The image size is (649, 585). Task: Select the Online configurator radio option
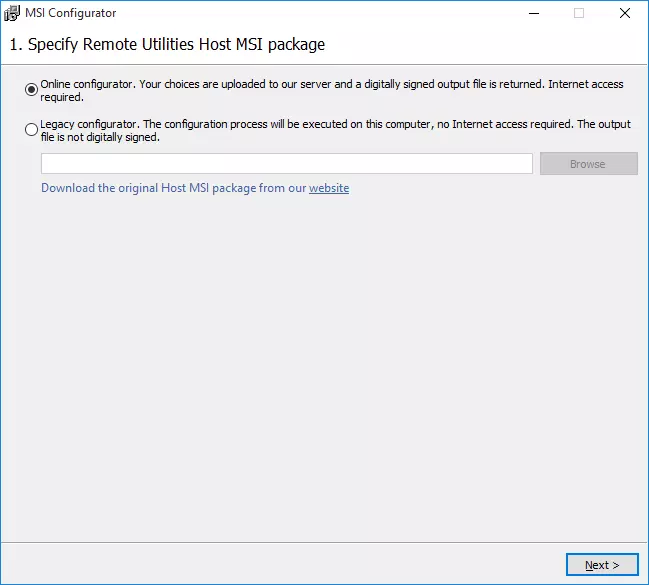coord(31,89)
